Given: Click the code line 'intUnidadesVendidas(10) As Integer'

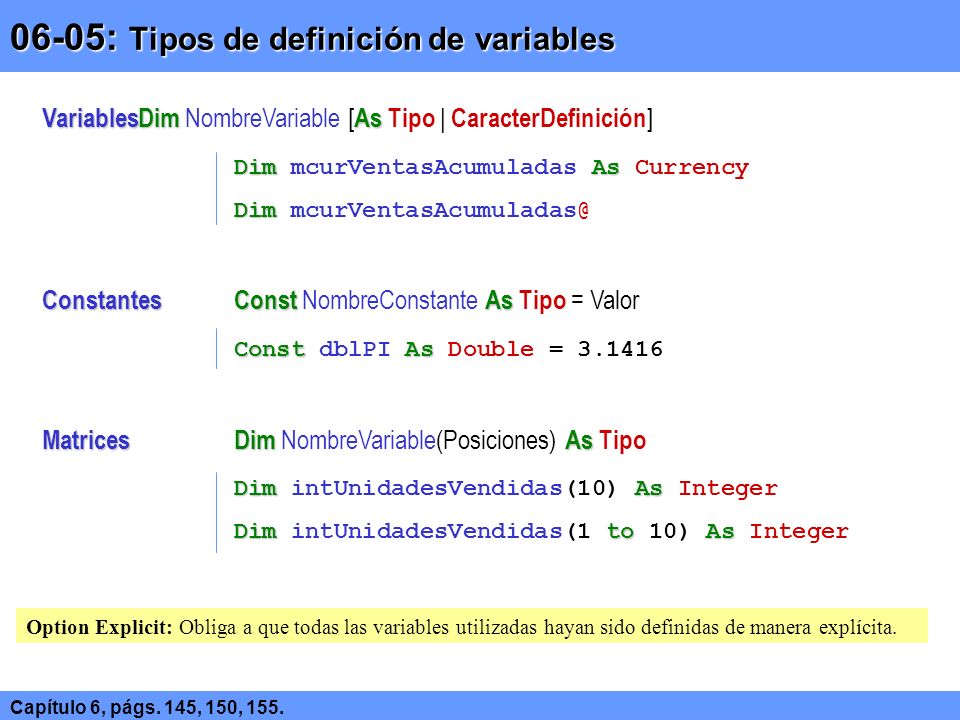Looking at the screenshot, I should point(506,488).
